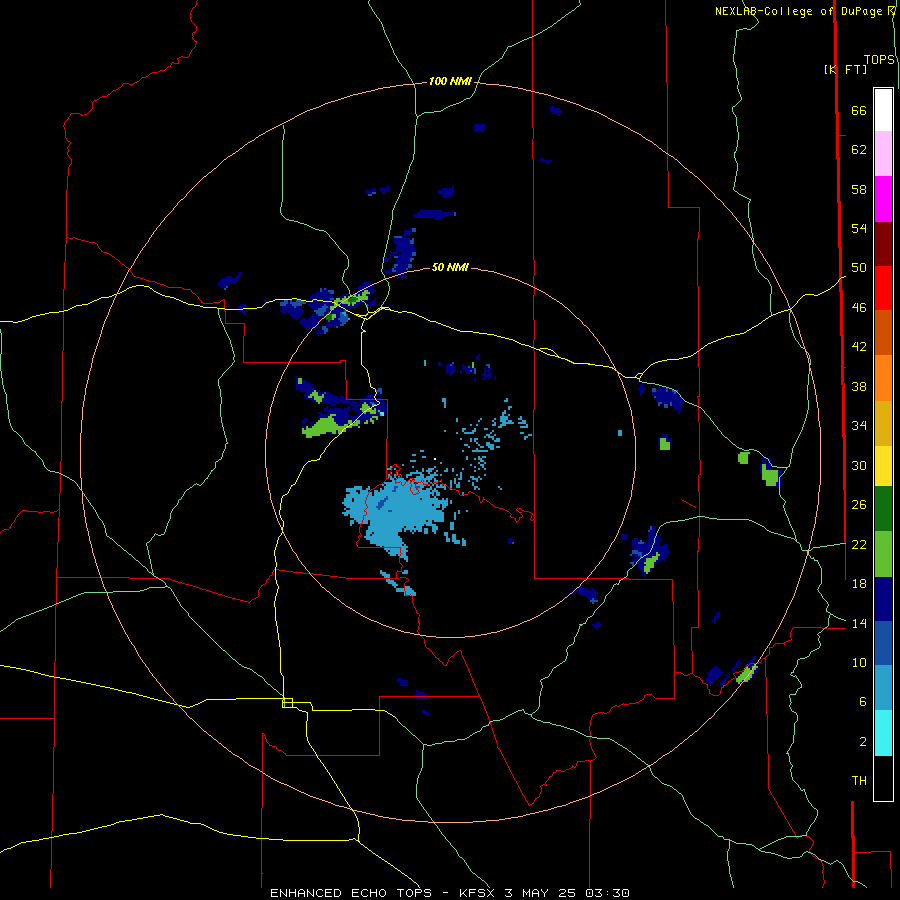Select the light green legend swatch

pyautogui.click(x=883, y=554)
